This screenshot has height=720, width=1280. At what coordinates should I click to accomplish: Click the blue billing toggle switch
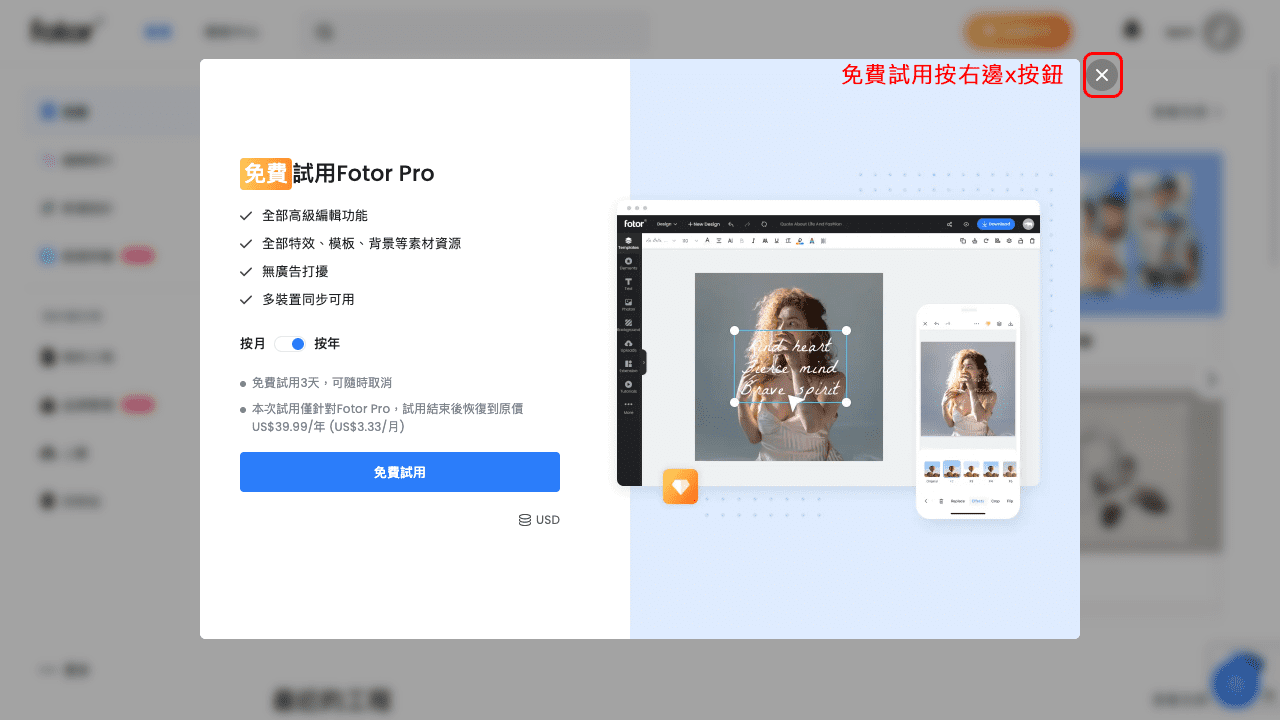click(x=290, y=343)
